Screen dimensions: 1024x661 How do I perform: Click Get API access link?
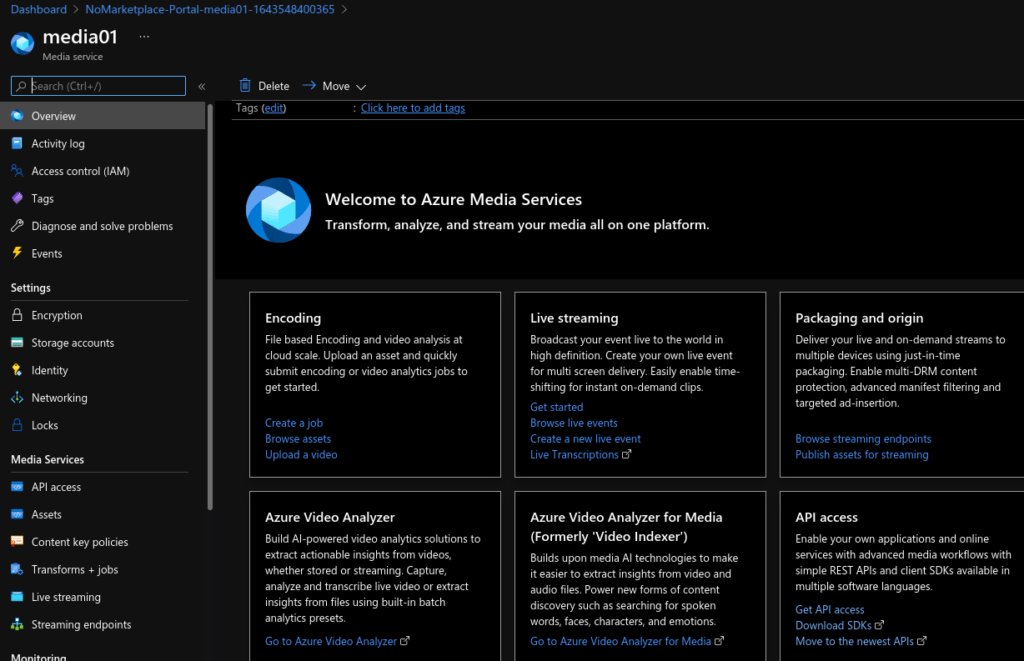(x=829, y=609)
